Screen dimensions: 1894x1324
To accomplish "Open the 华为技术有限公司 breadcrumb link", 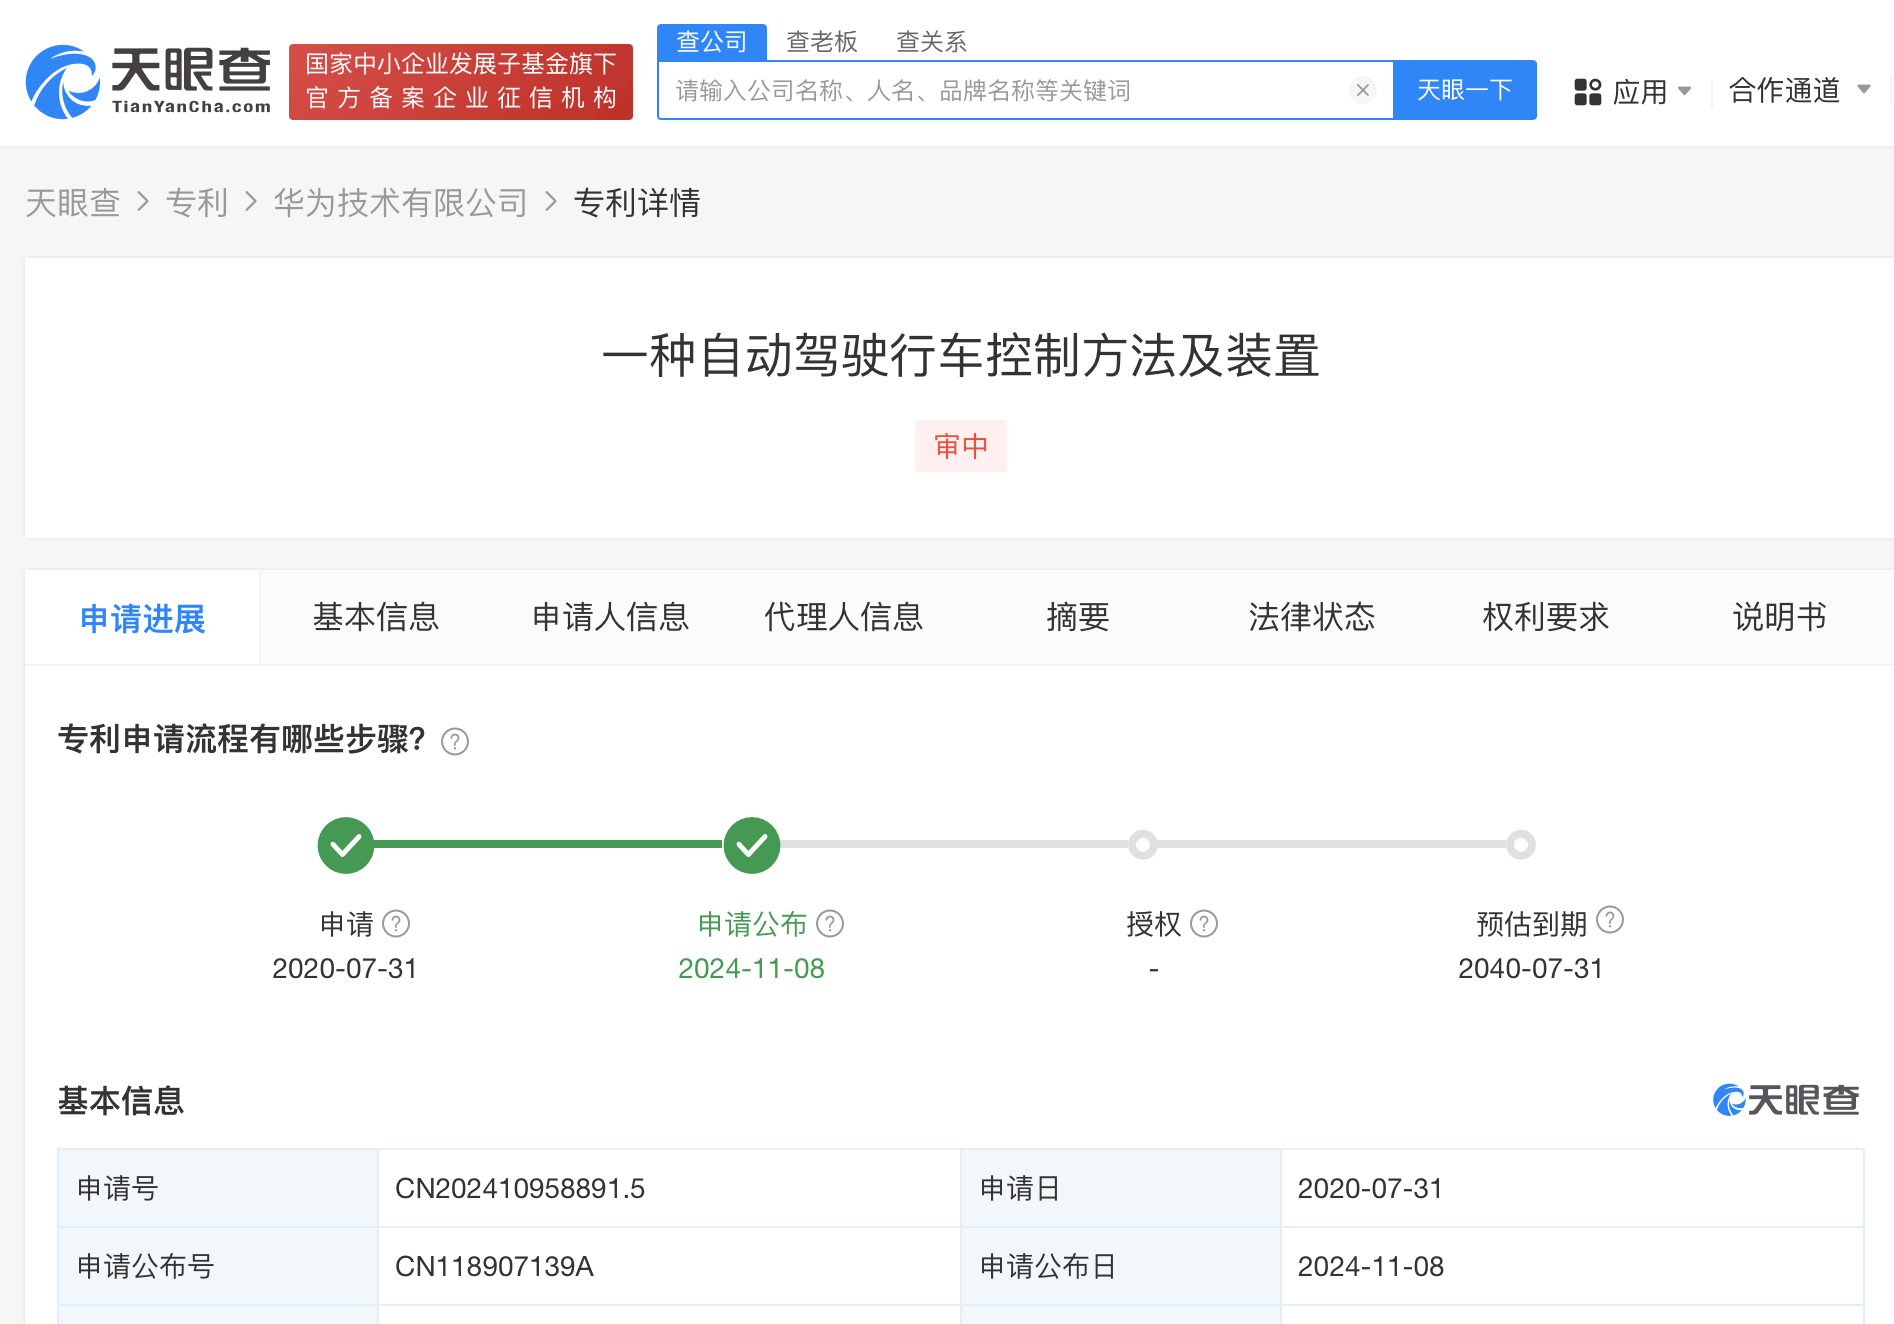I will [x=401, y=203].
